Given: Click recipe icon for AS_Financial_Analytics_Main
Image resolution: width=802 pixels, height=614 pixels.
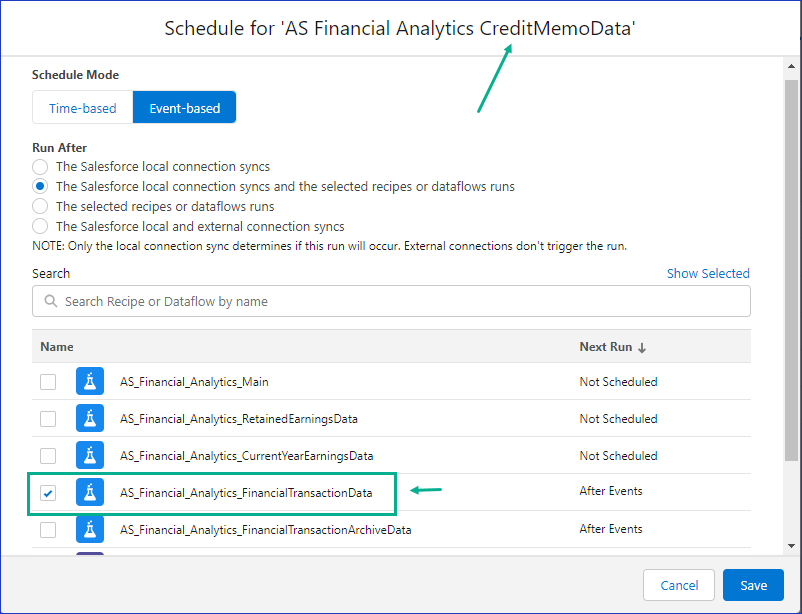Looking at the screenshot, I should pyautogui.click(x=90, y=381).
